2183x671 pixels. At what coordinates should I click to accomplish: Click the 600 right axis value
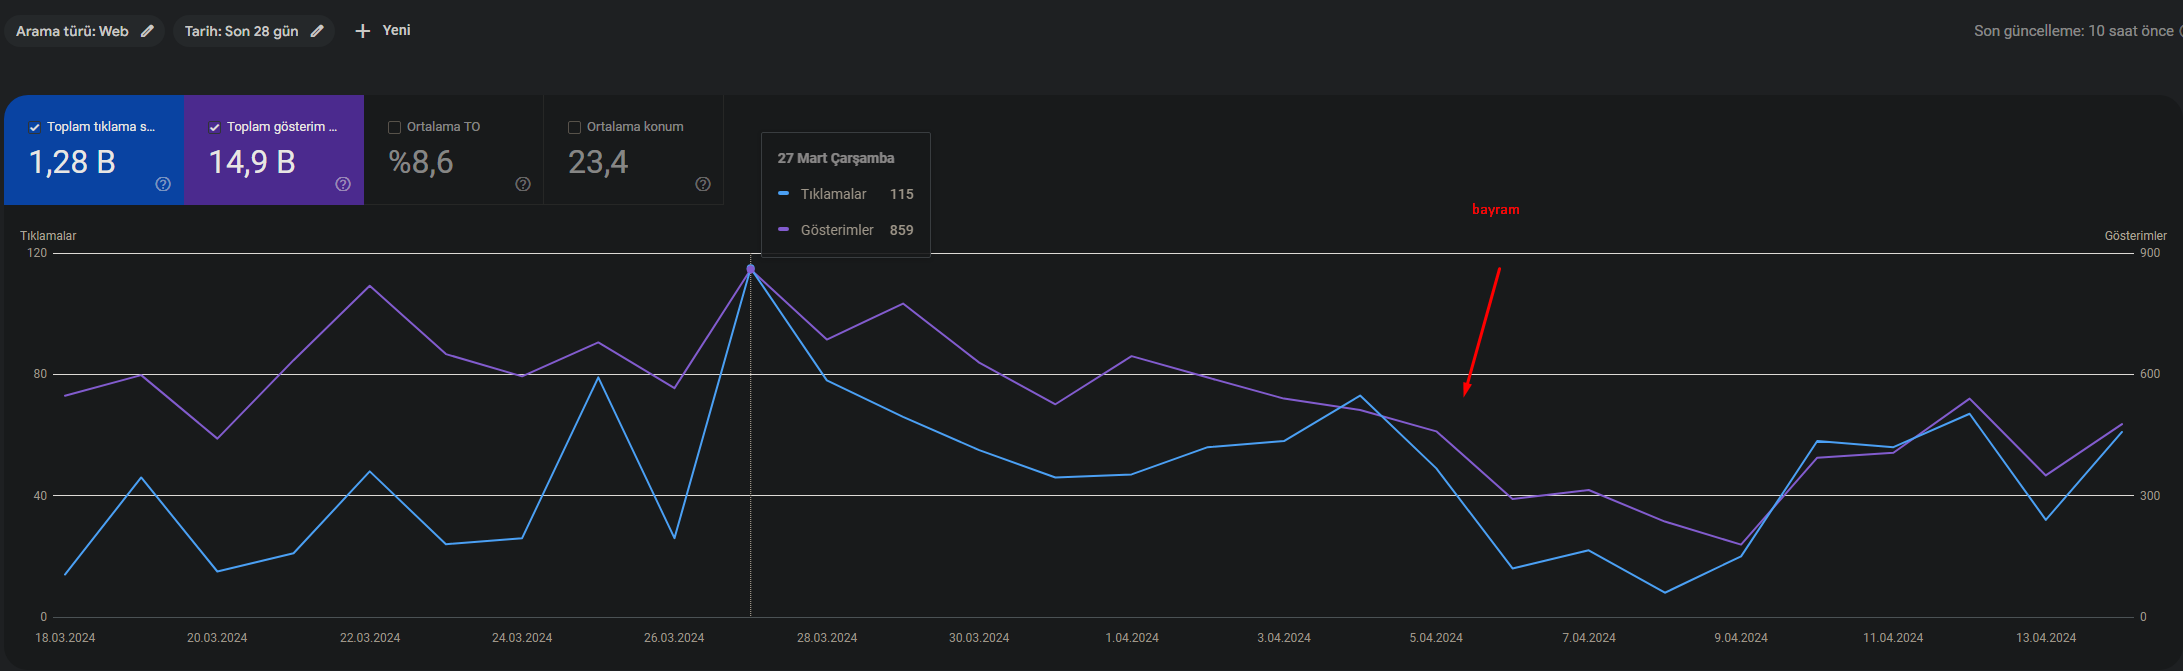(x=2150, y=374)
